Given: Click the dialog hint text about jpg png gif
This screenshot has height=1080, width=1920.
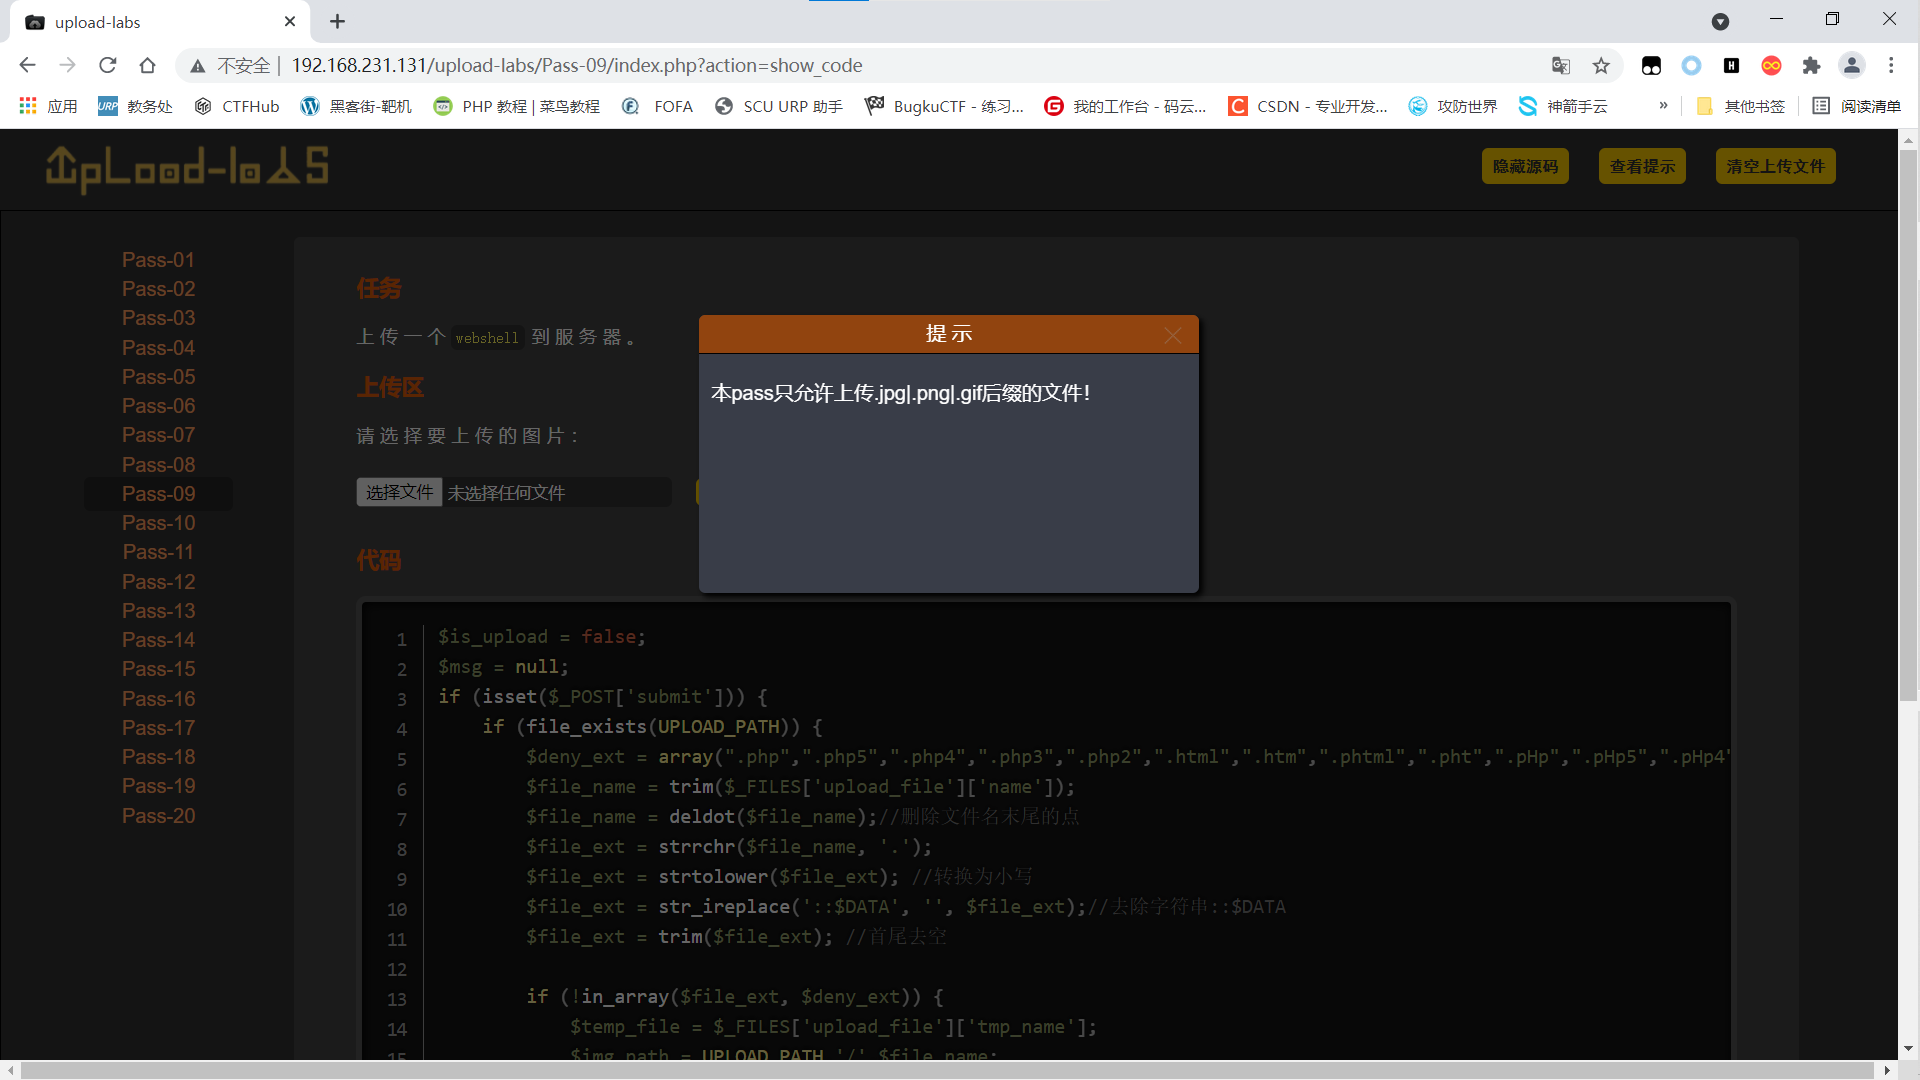Looking at the screenshot, I should [900, 393].
